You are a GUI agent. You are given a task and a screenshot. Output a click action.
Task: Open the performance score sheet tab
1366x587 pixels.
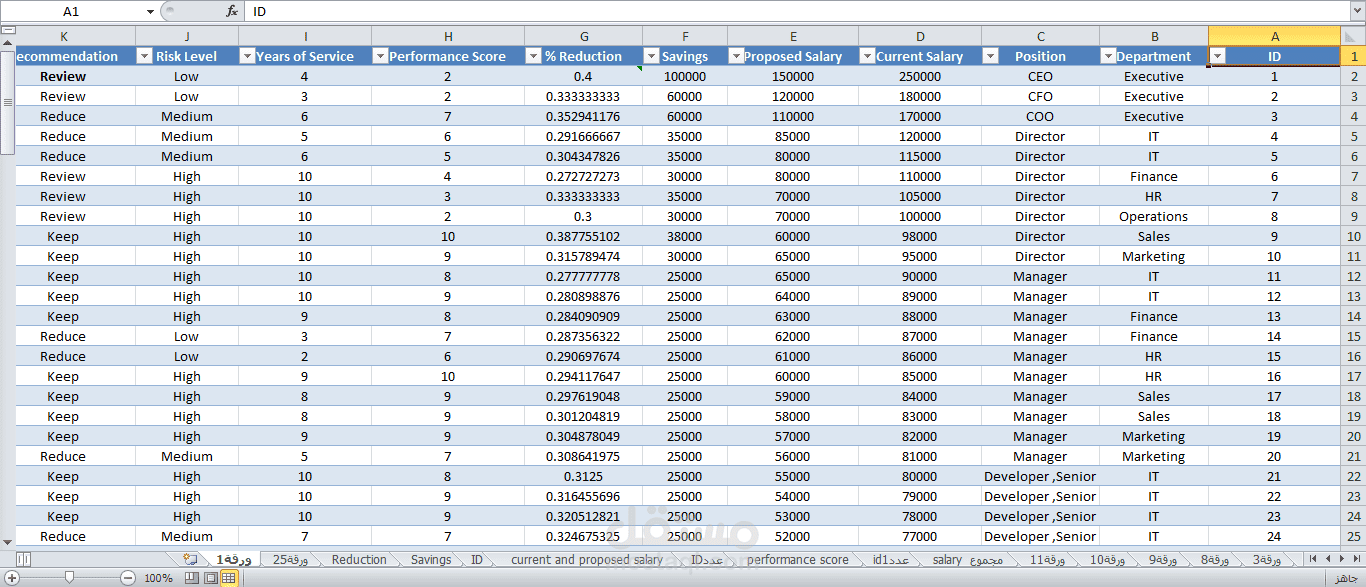(x=797, y=560)
